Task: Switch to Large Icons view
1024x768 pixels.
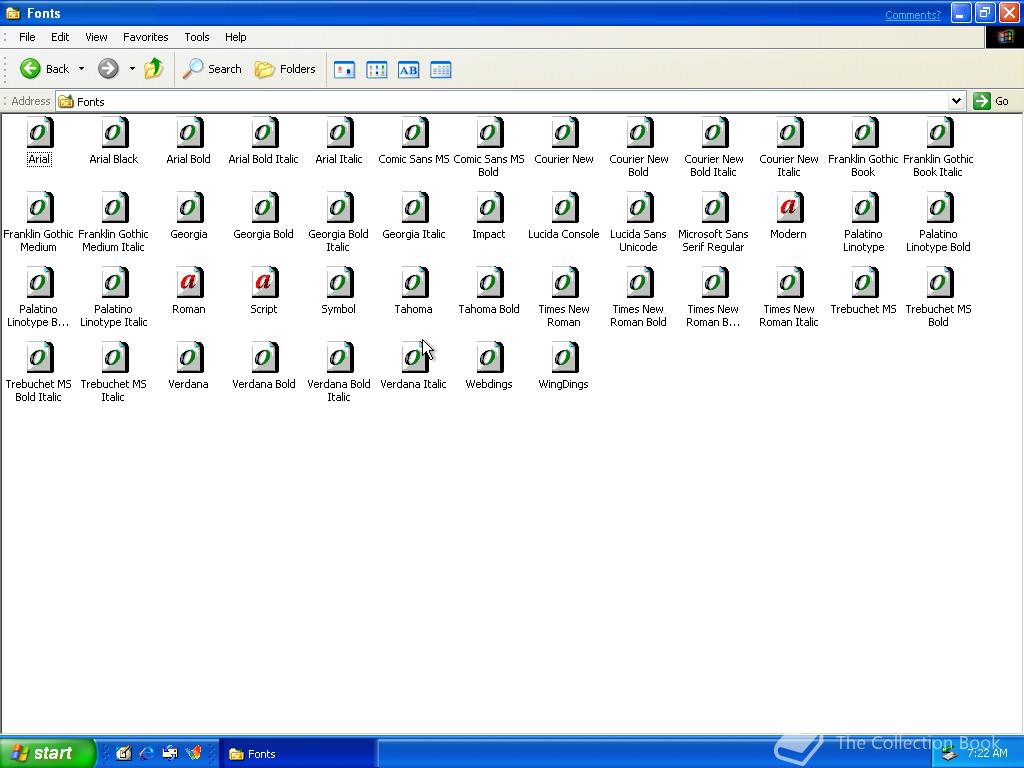Action: (x=344, y=69)
